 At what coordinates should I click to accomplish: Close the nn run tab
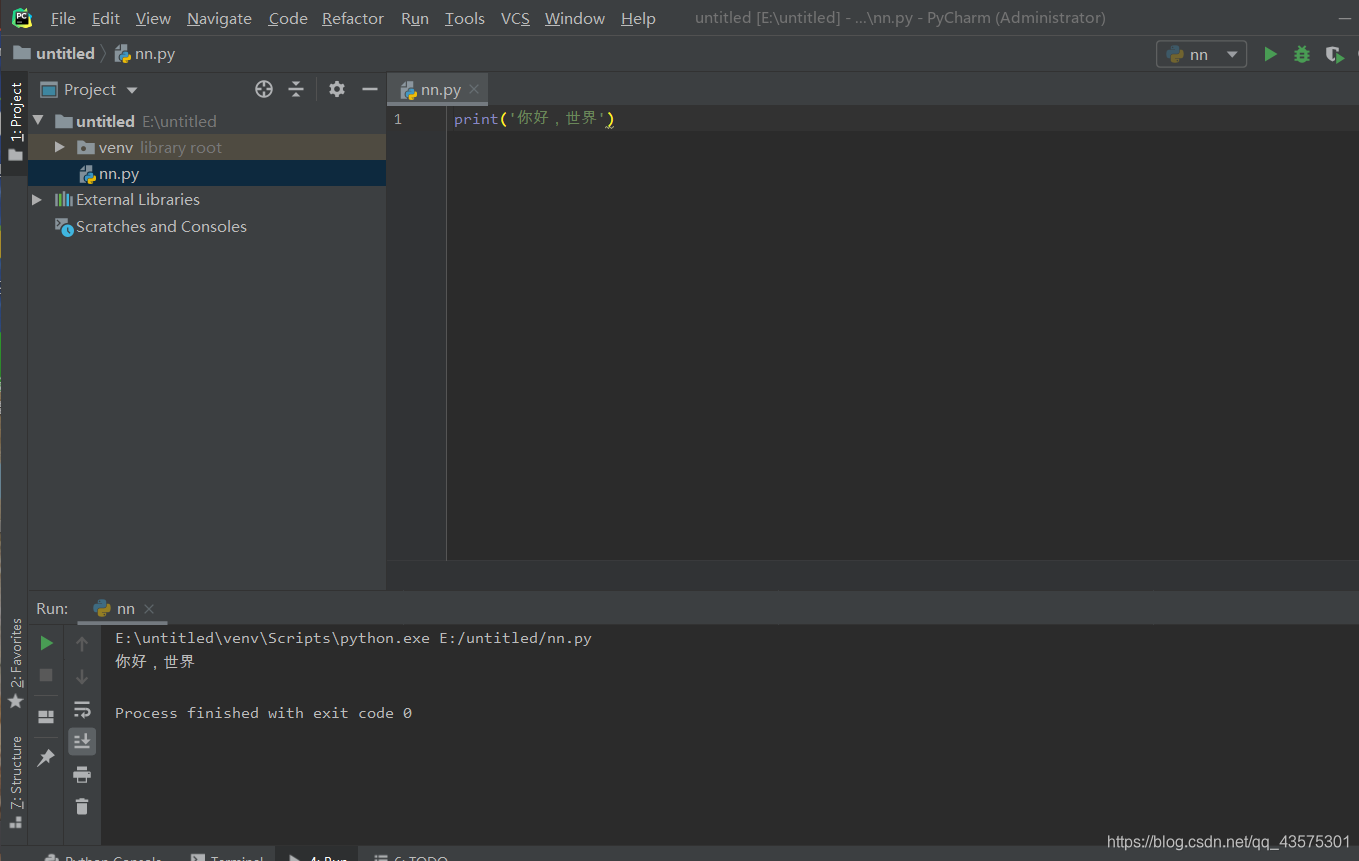coord(149,609)
